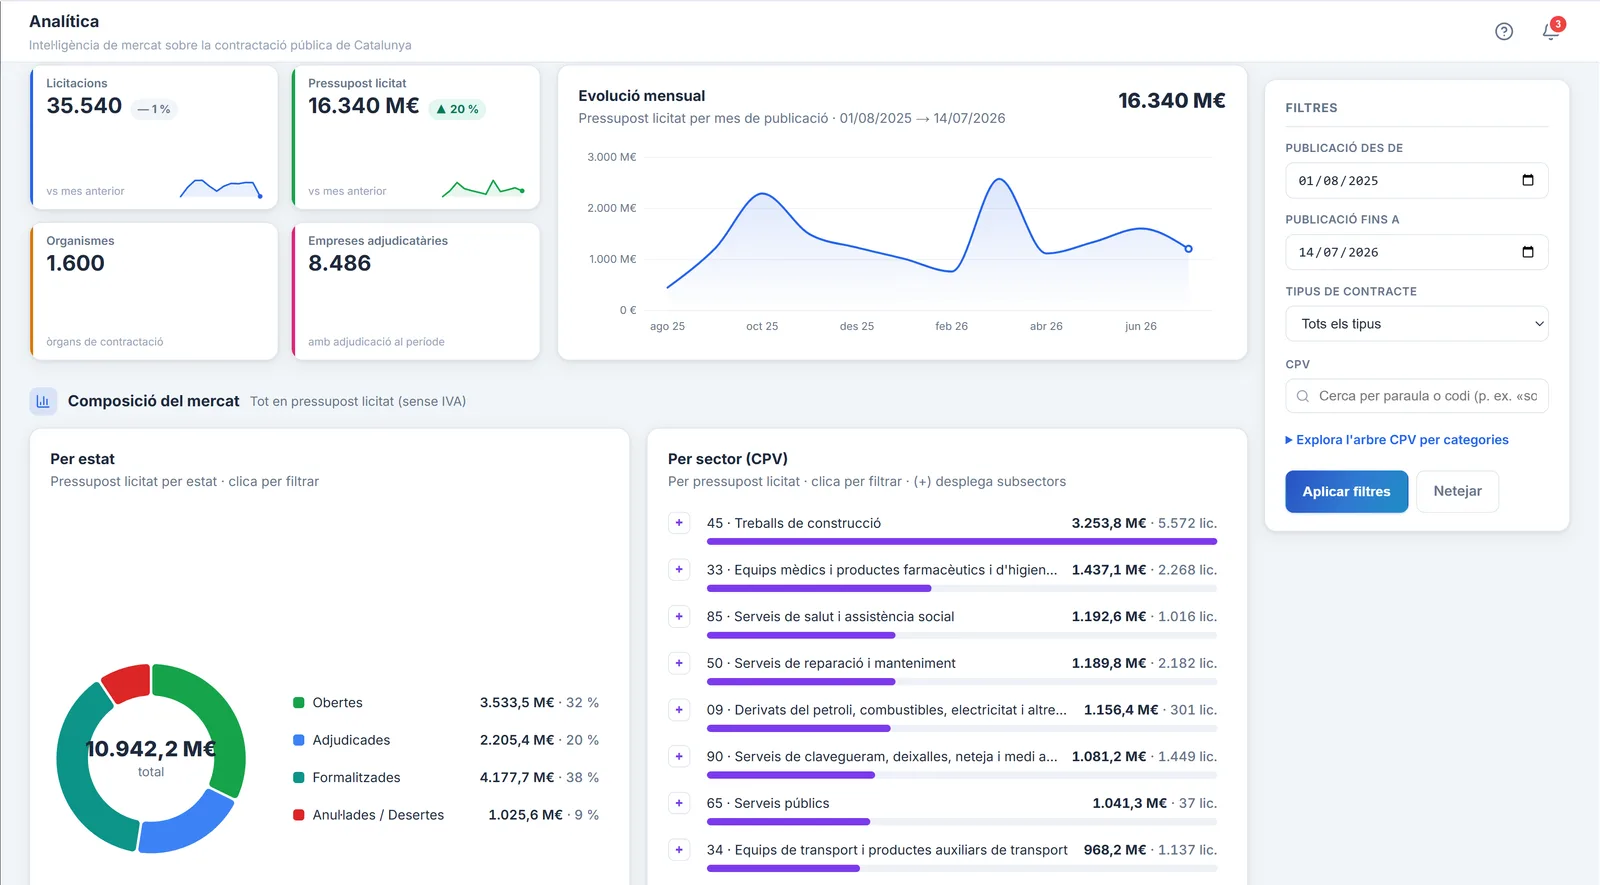This screenshot has width=1600, height=885.
Task: Open the help question mark icon
Action: [x=1504, y=31]
